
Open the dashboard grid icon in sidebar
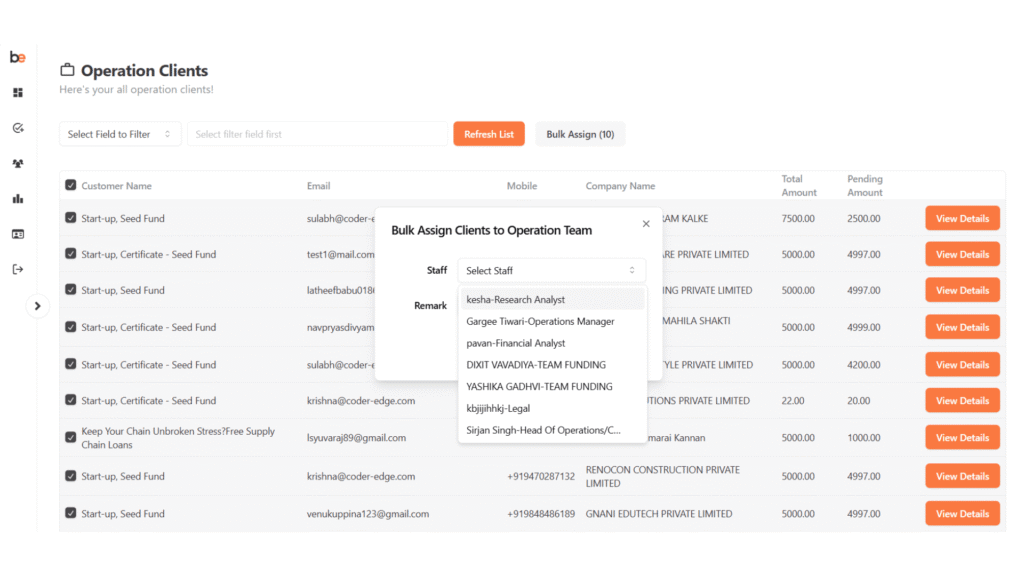[x=18, y=93]
